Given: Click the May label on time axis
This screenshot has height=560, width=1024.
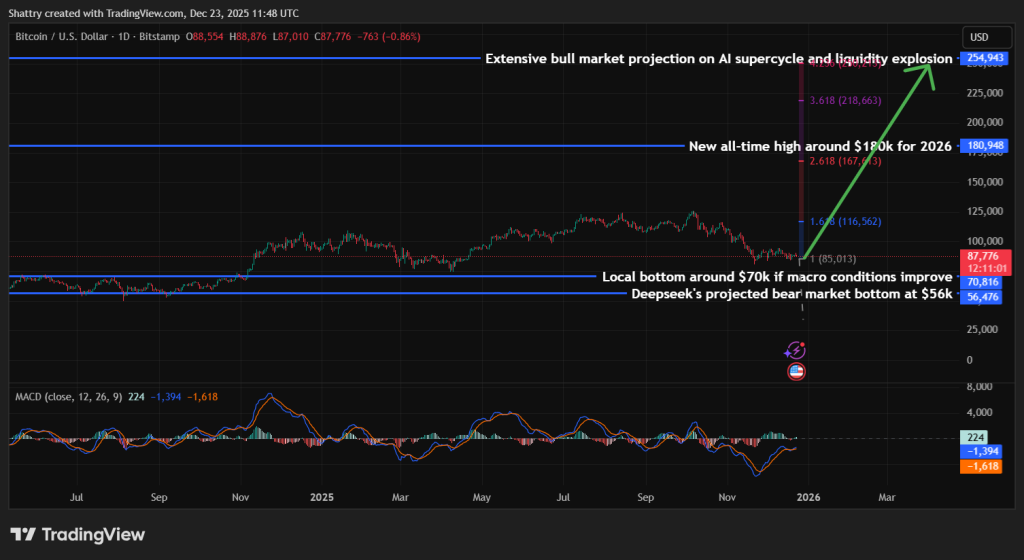Looking at the screenshot, I should click(481, 497).
